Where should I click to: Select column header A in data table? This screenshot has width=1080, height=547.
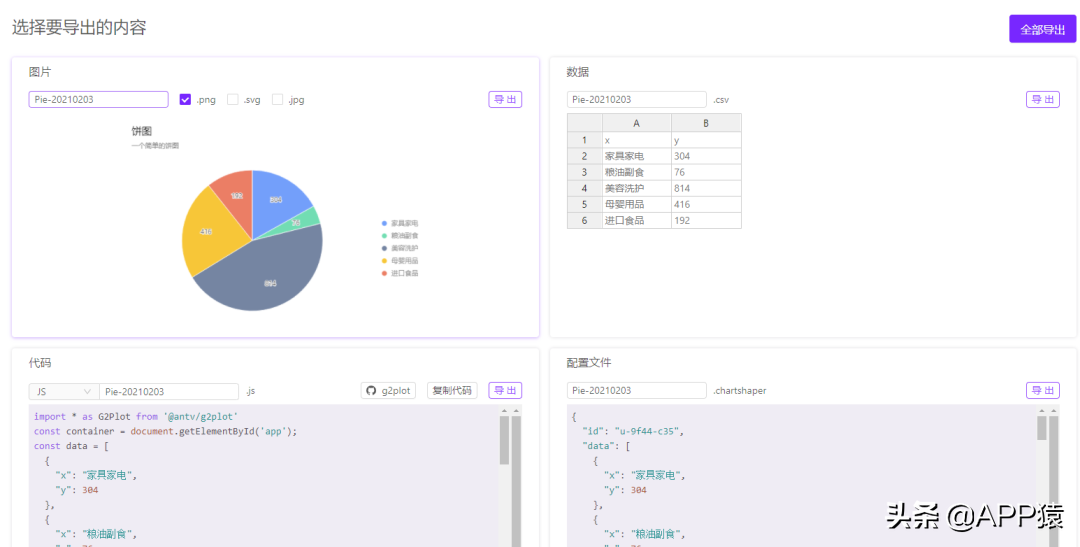[636, 123]
